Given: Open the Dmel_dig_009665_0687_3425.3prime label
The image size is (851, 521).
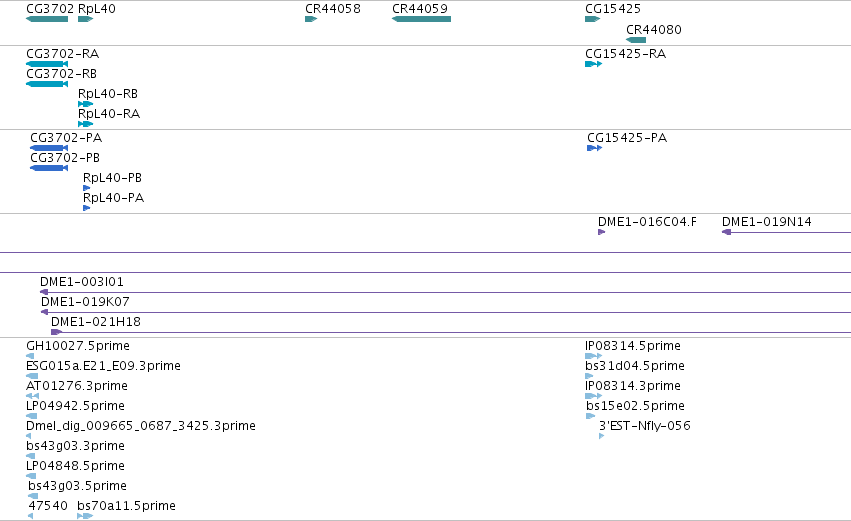Looking at the screenshot, I should tap(141, 426).
